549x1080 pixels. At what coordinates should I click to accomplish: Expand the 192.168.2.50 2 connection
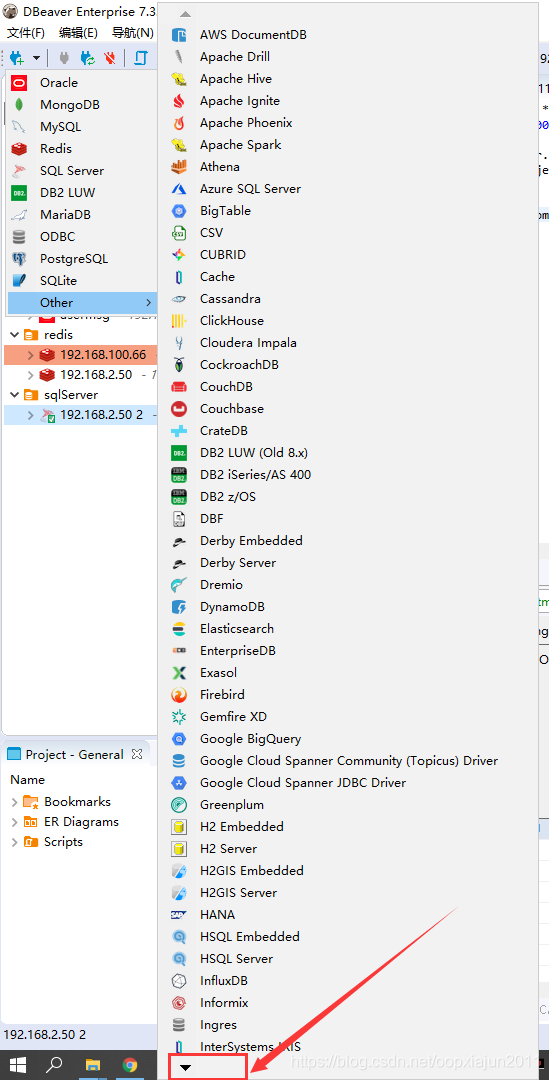(30, 415)
